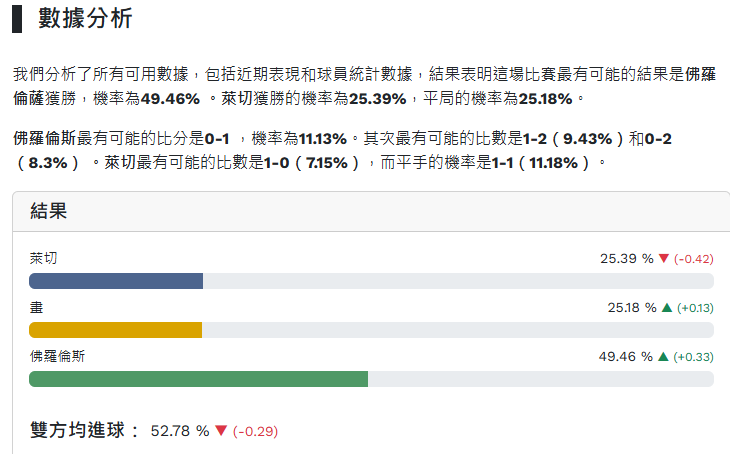Click the red down arrow beside 52.78 %

click(221, 431)
